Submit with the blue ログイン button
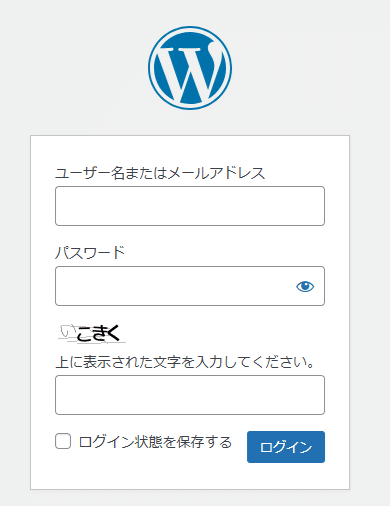Viewport: 390px width, 506px height. click(286, 447)
